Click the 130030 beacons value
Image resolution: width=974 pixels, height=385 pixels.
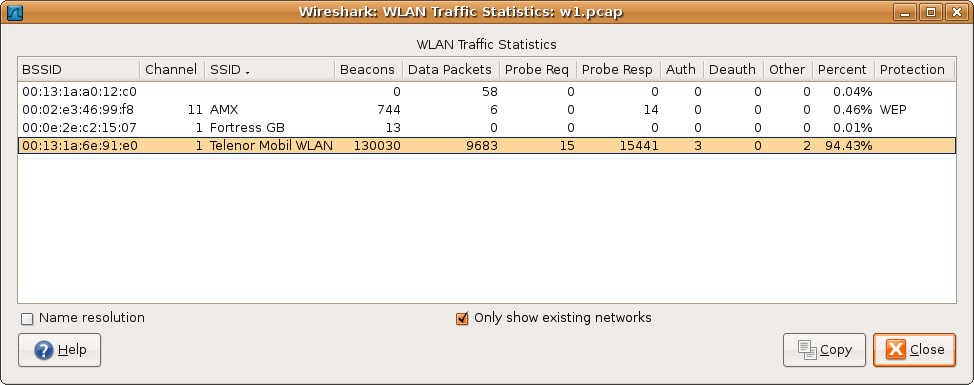coord(377,146)
